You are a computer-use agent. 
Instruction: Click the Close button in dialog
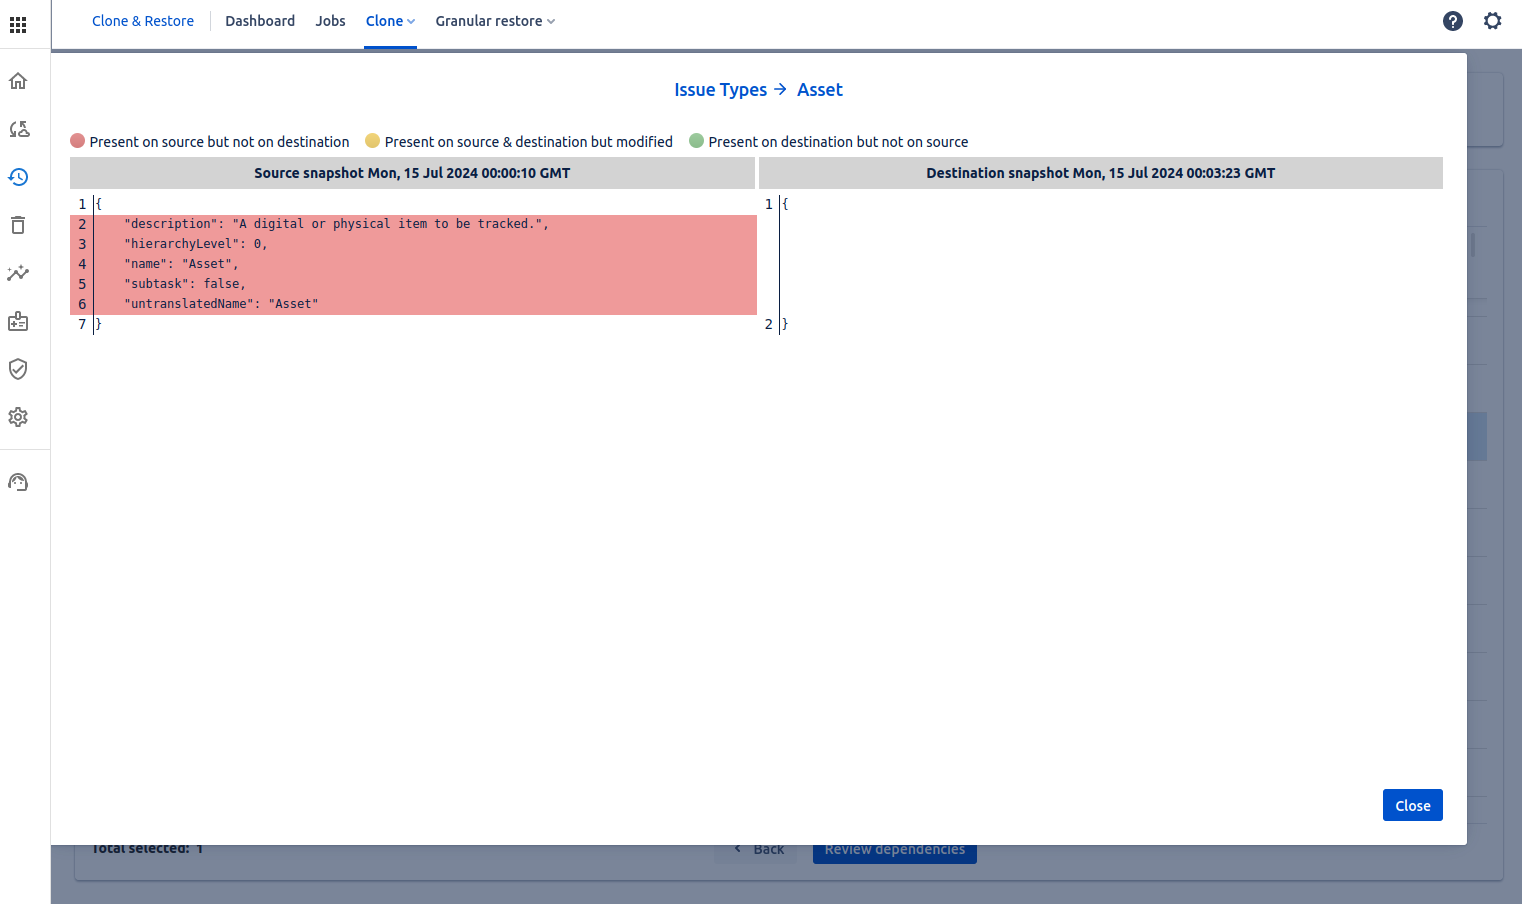[x=1412, y=805]
